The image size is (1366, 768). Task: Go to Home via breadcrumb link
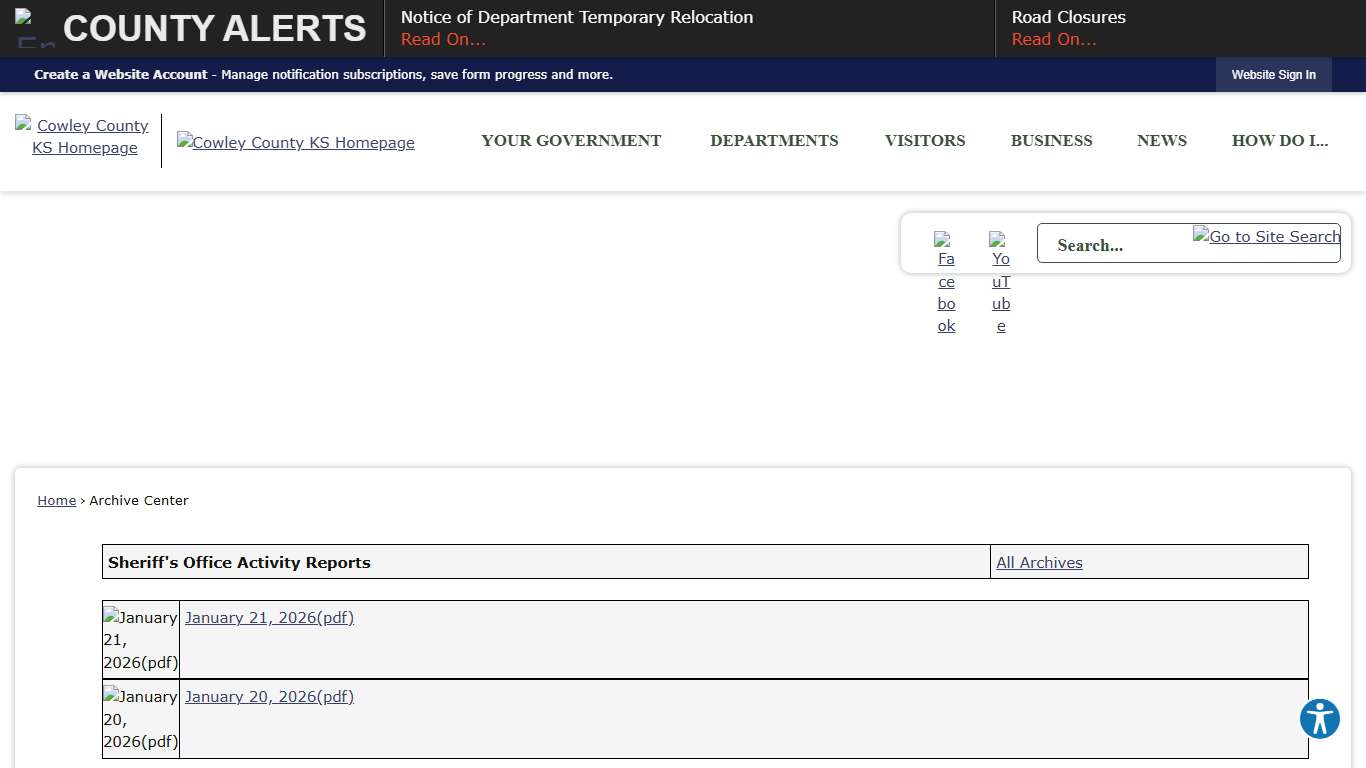tap(56, 500)
